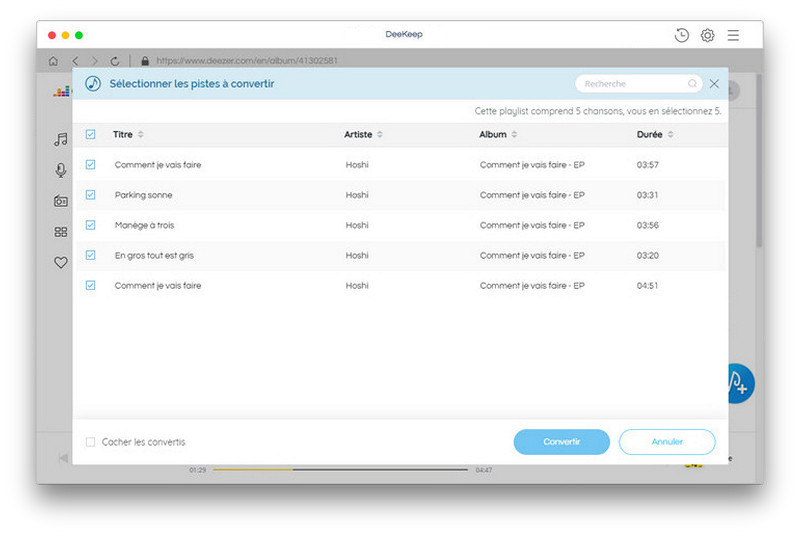Click album cell in Manège à trois row
800x536 pixels.
532,225
